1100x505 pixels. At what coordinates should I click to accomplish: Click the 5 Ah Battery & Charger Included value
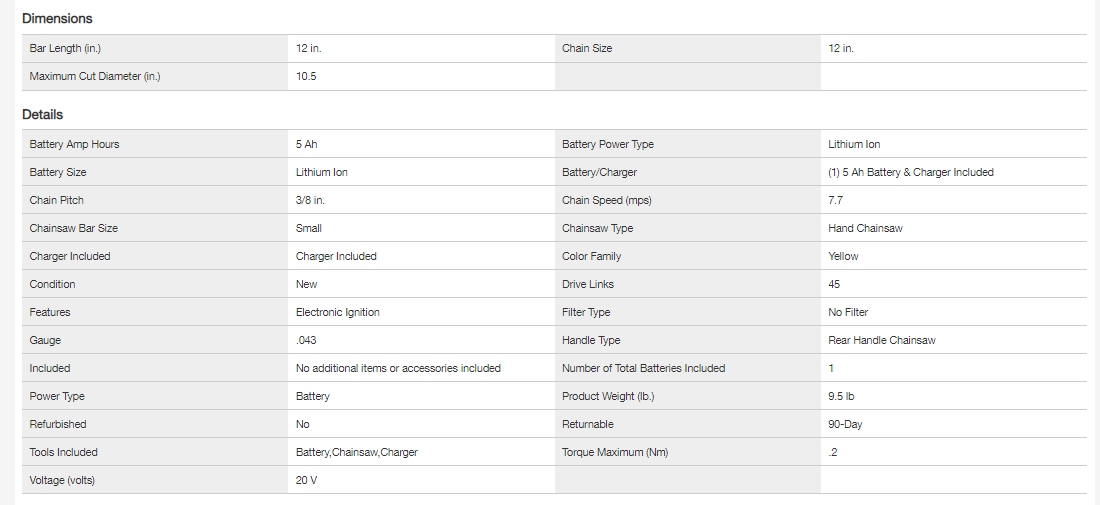click(x=911, y=172)
